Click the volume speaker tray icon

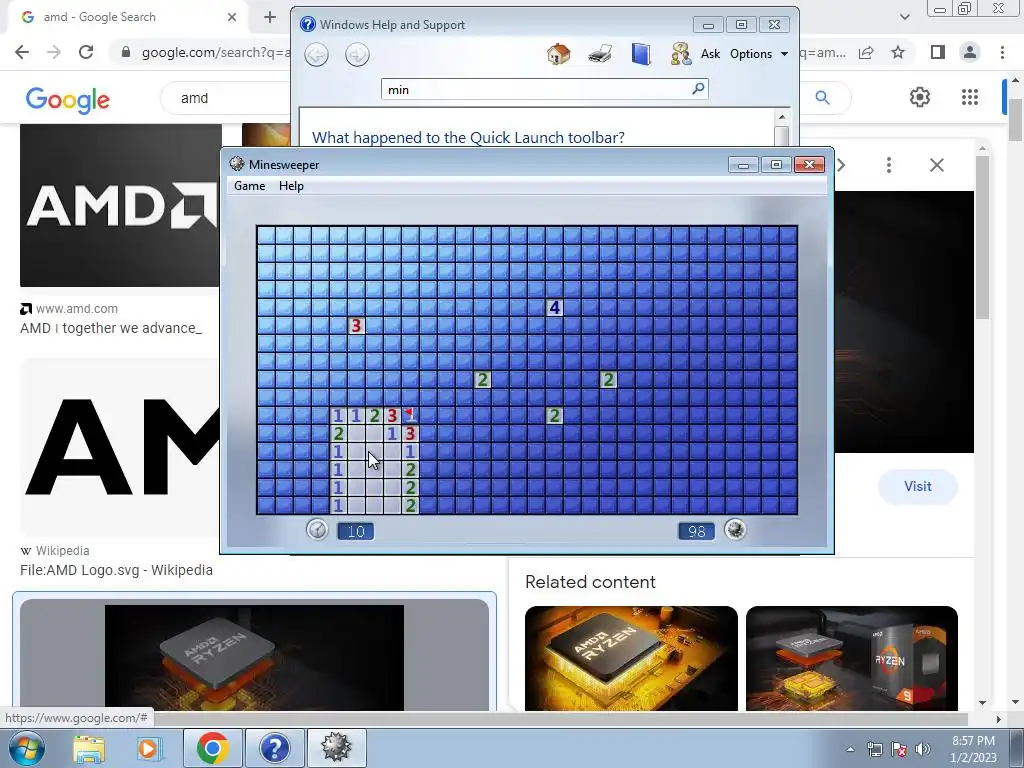[922, 749]
